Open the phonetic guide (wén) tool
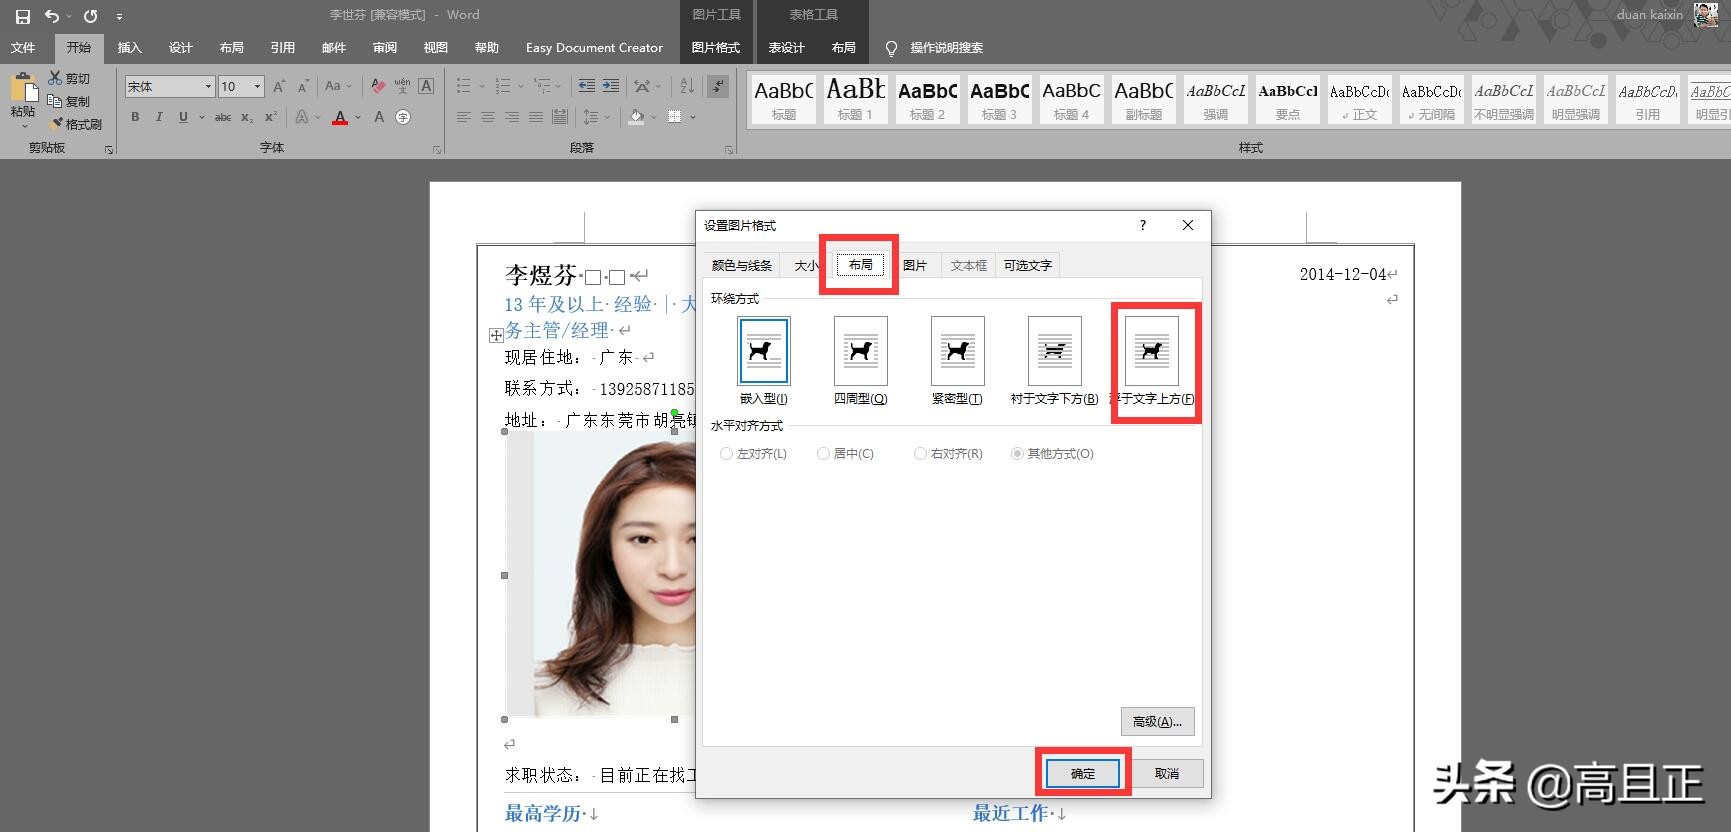This screenshot has width=1731, height=832. (x=402, y=86)
